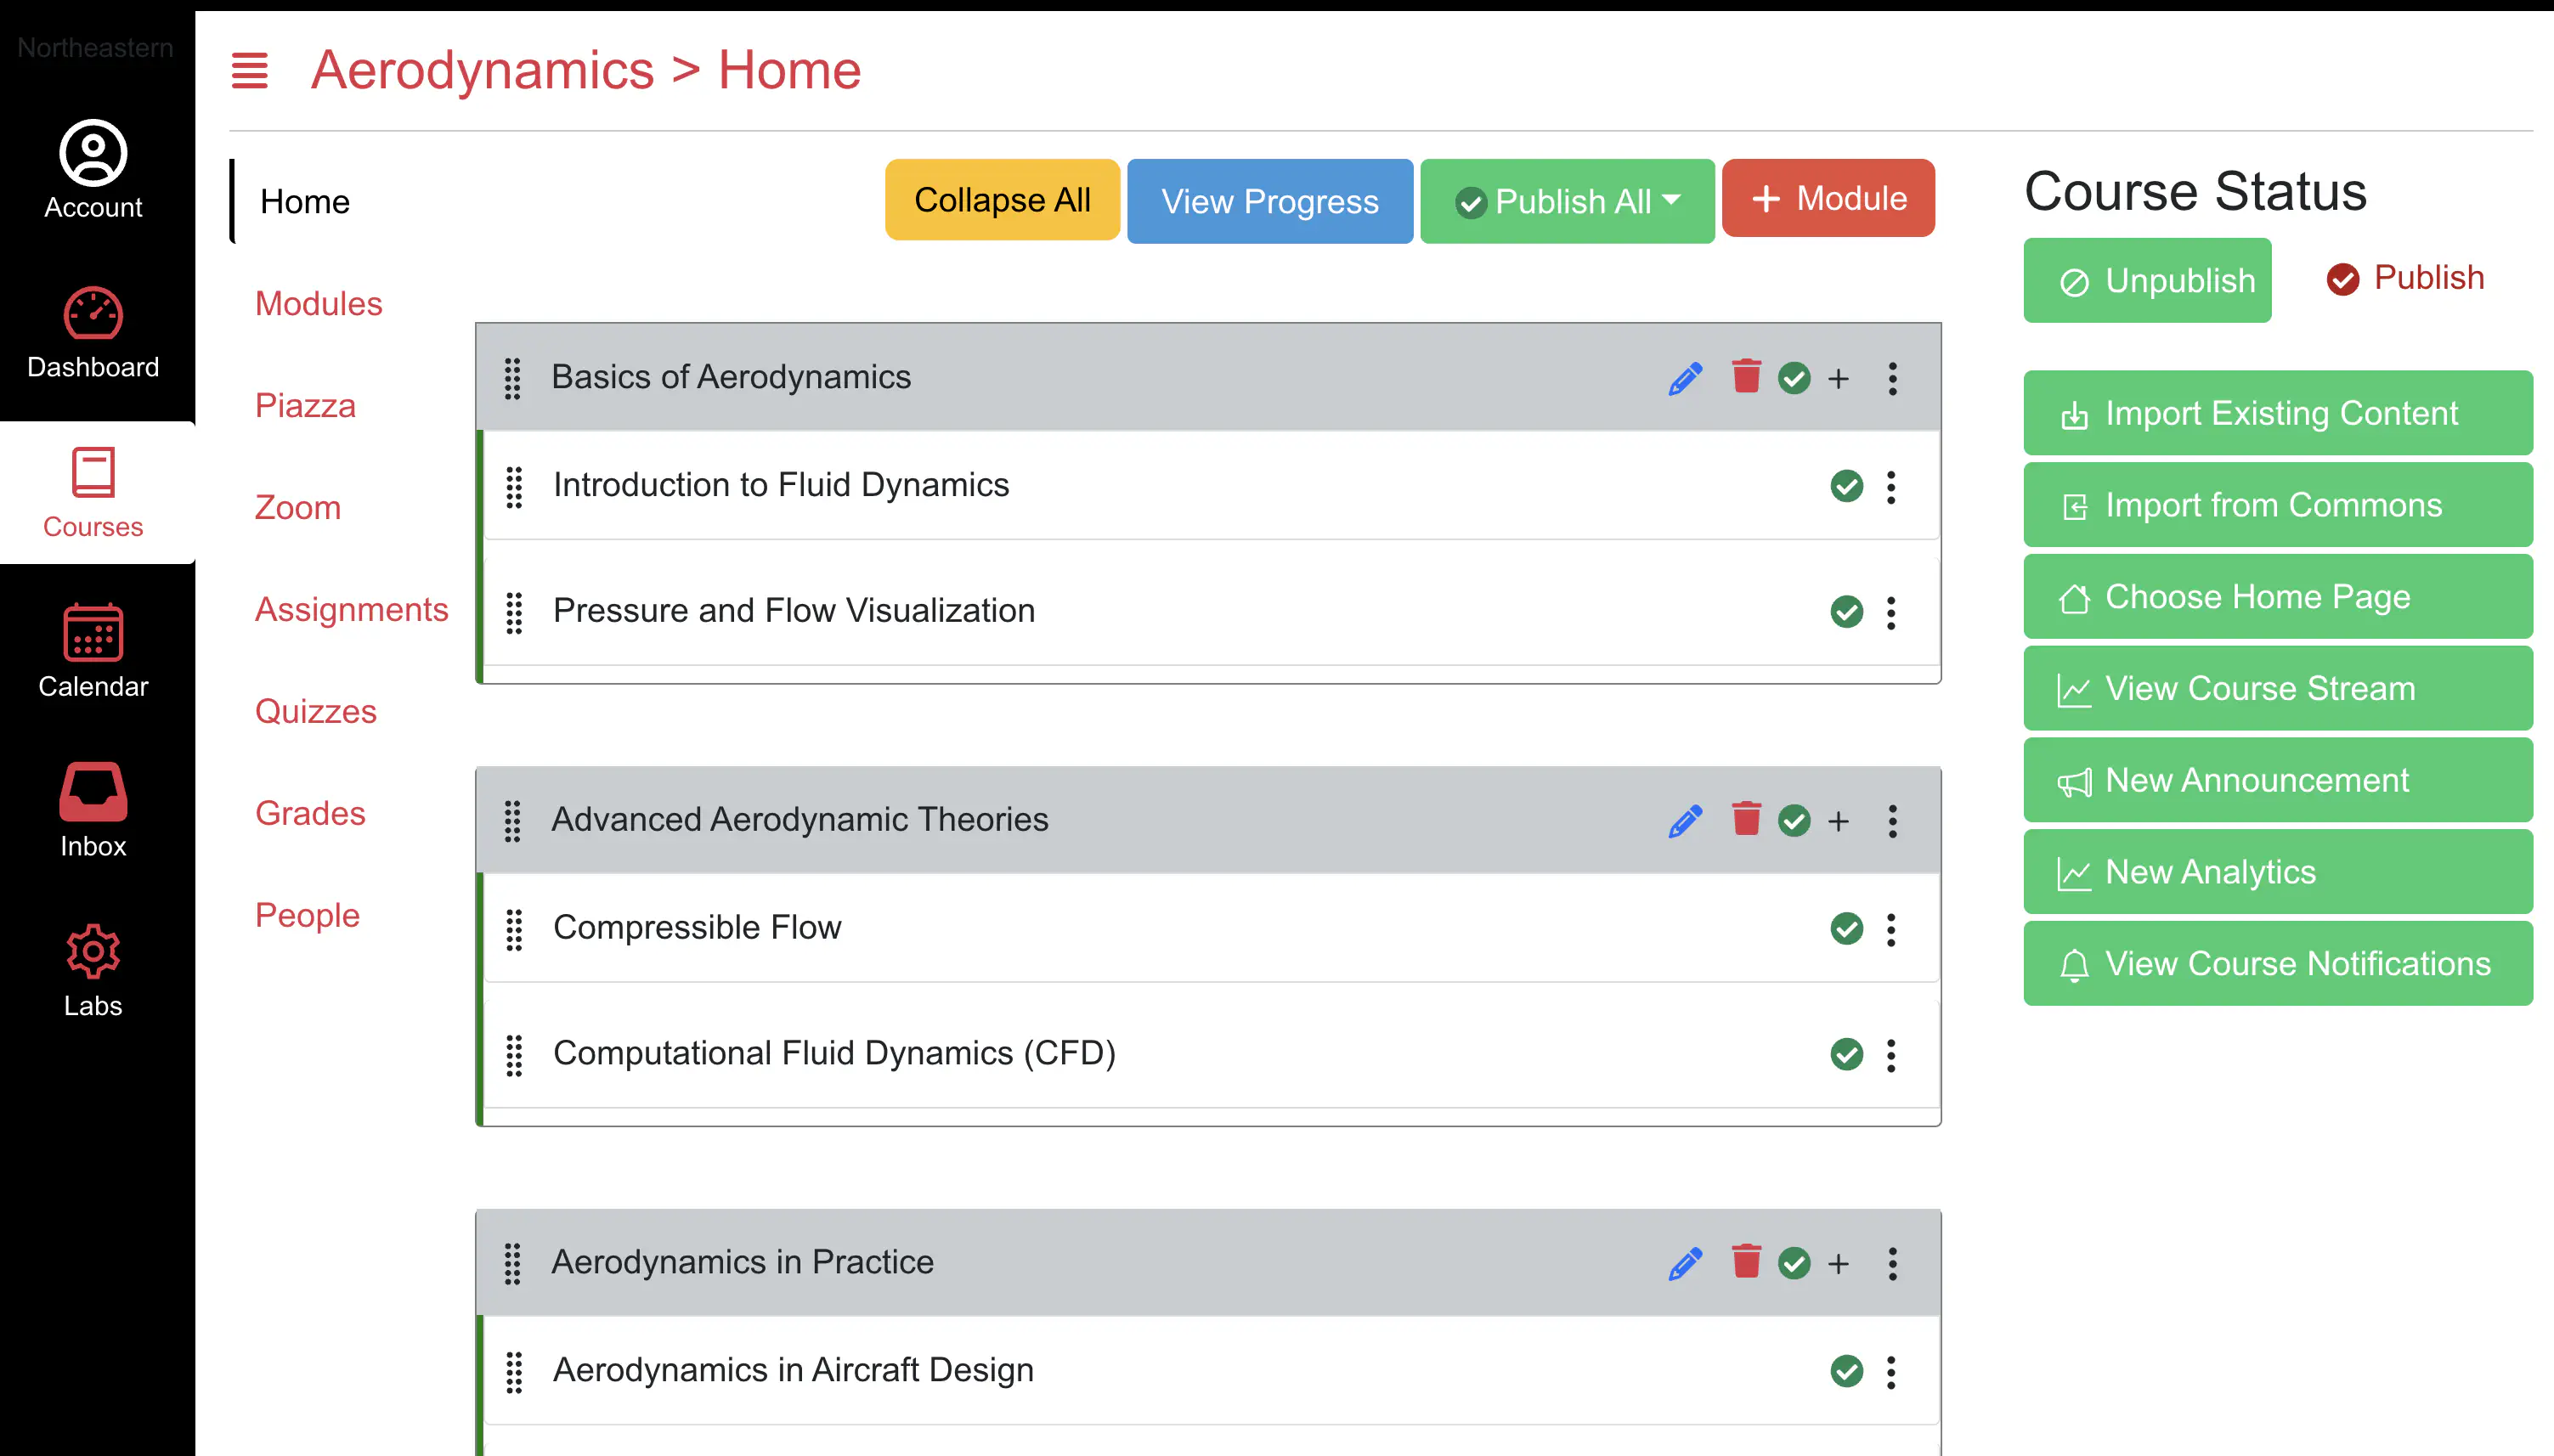Click the Import Existing Content button
2554x1456 pixels.
pyautogui.click(x=2277, y=413)
